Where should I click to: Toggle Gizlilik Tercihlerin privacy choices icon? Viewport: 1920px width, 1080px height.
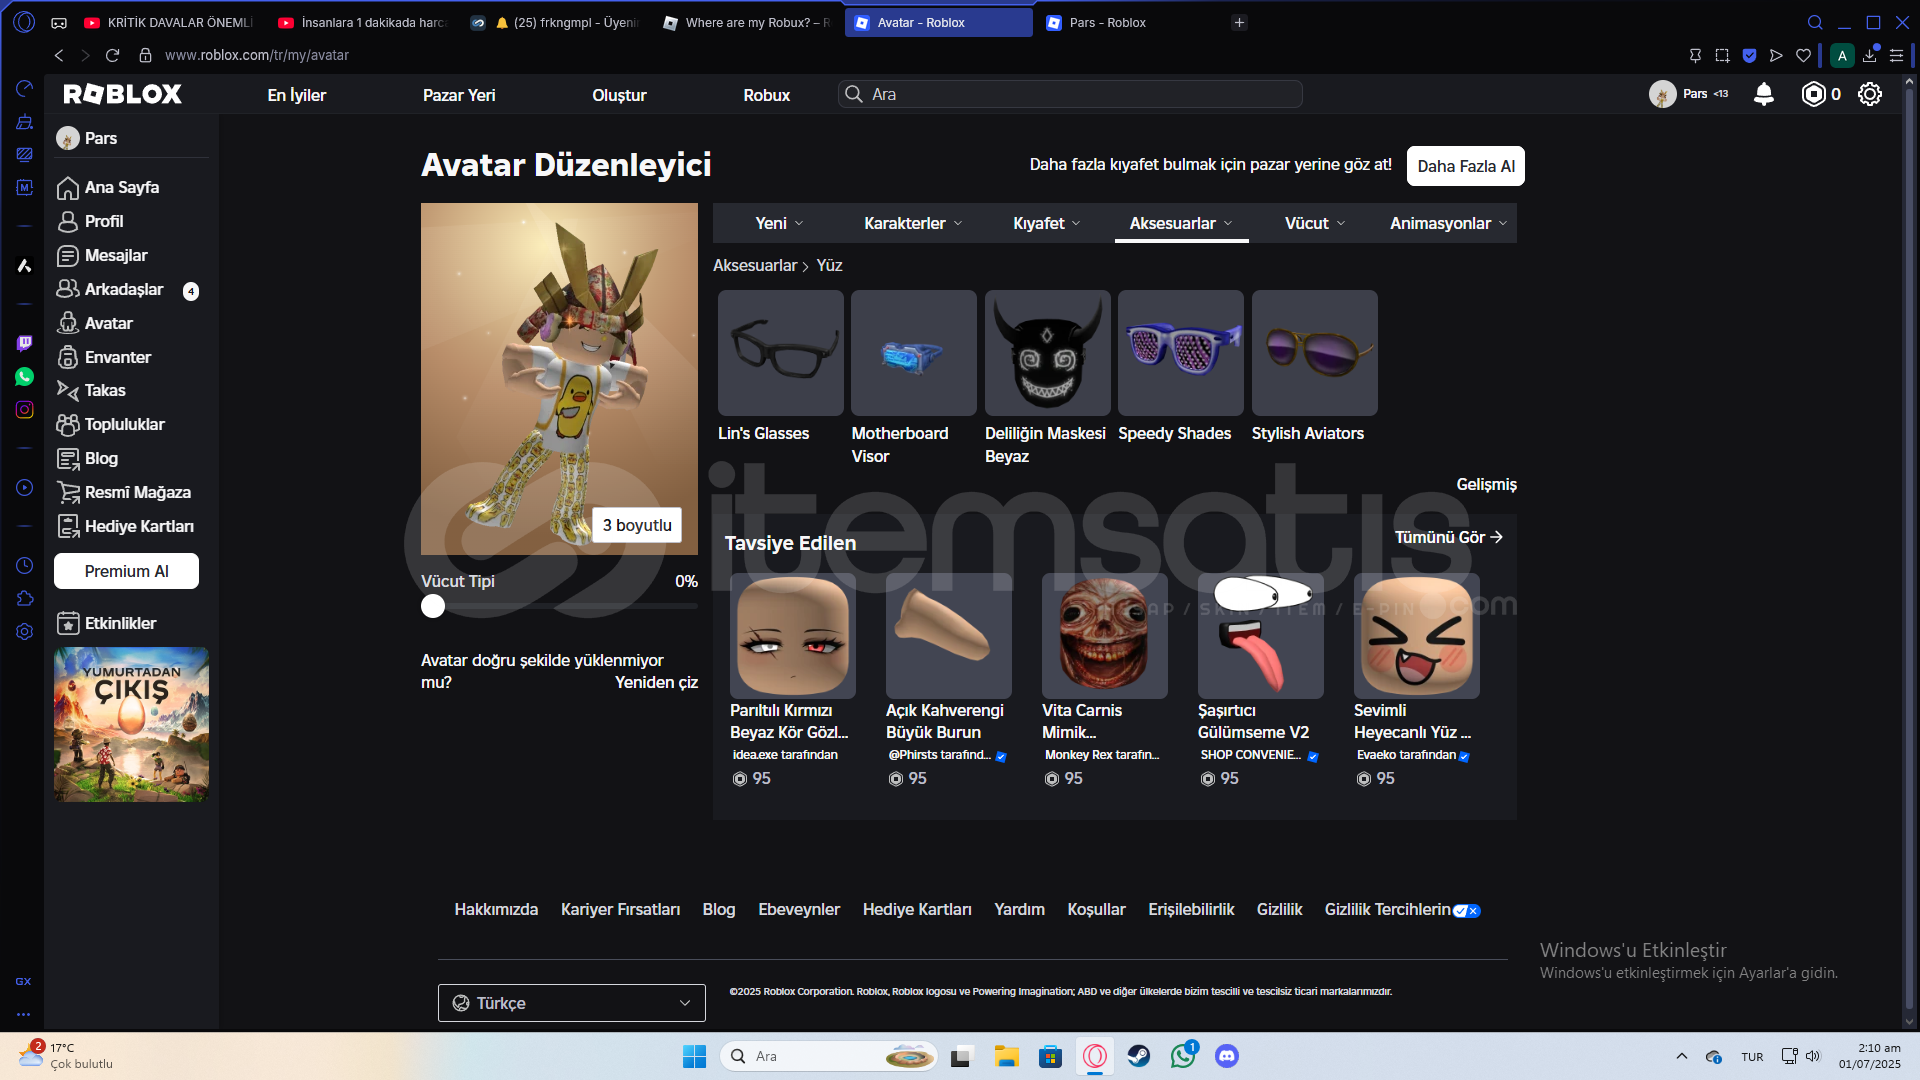coord(1467,910)
